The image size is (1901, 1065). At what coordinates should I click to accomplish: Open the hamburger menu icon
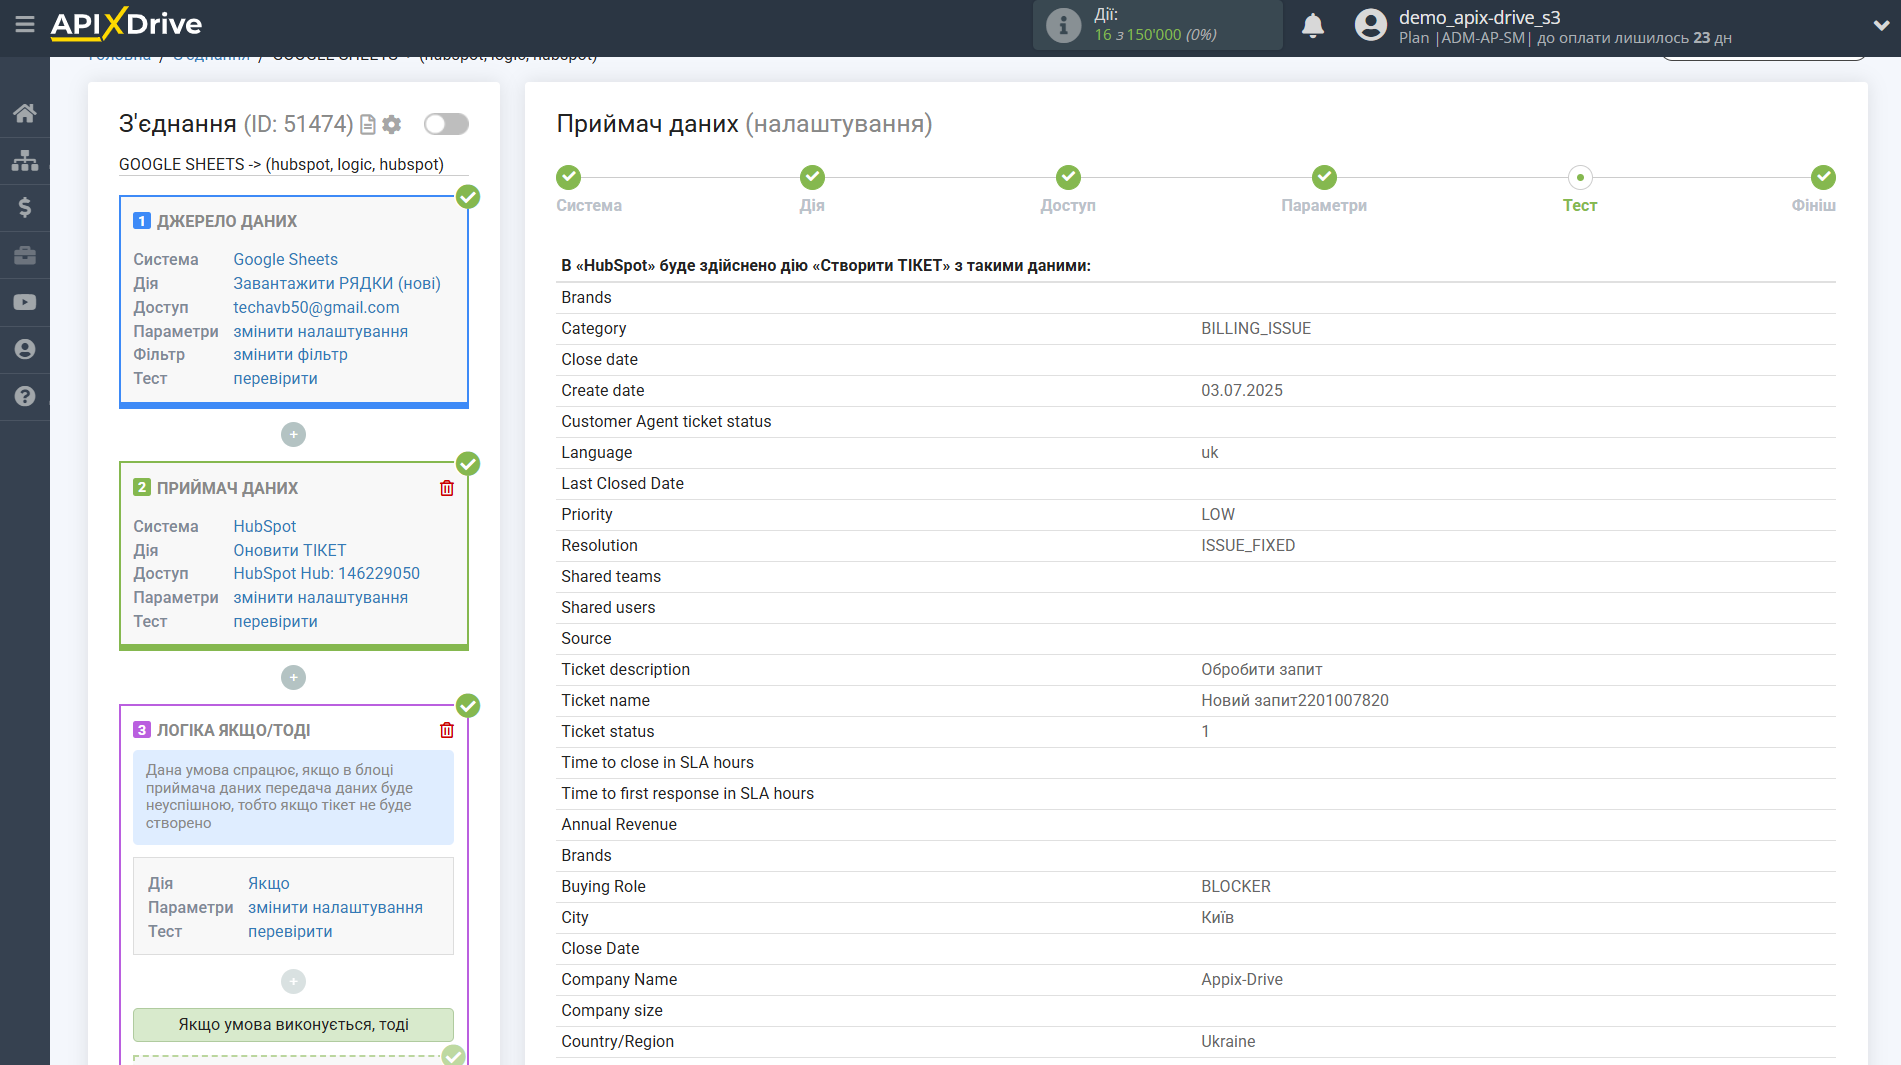(x=25, y=24)
